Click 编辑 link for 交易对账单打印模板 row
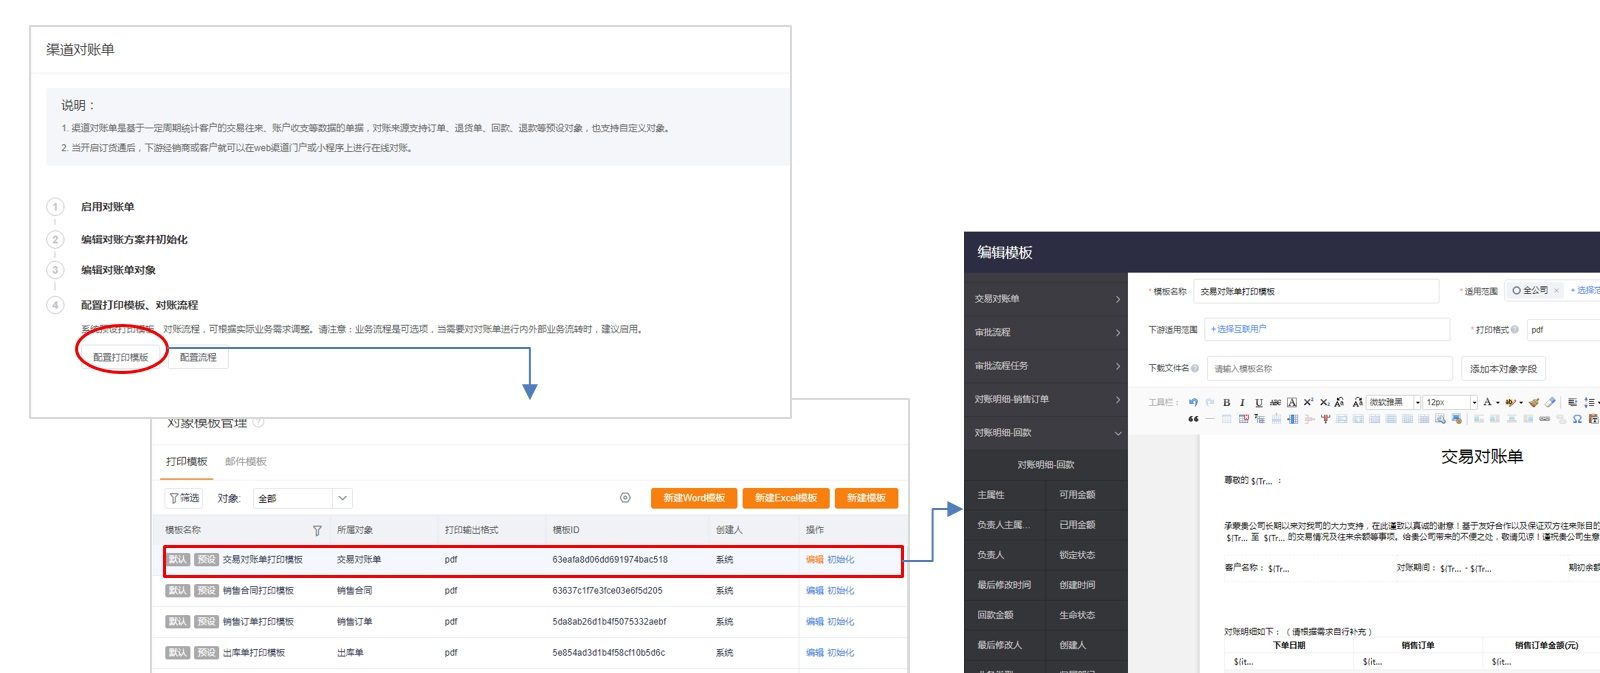The width and height of the screenshot is (1600, 673). click(814, 560)
